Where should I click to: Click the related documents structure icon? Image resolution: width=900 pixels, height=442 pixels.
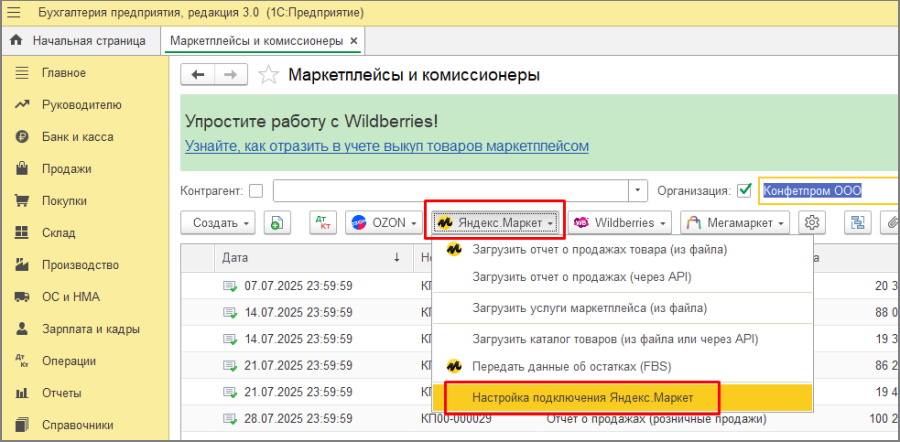click(858, 223)
